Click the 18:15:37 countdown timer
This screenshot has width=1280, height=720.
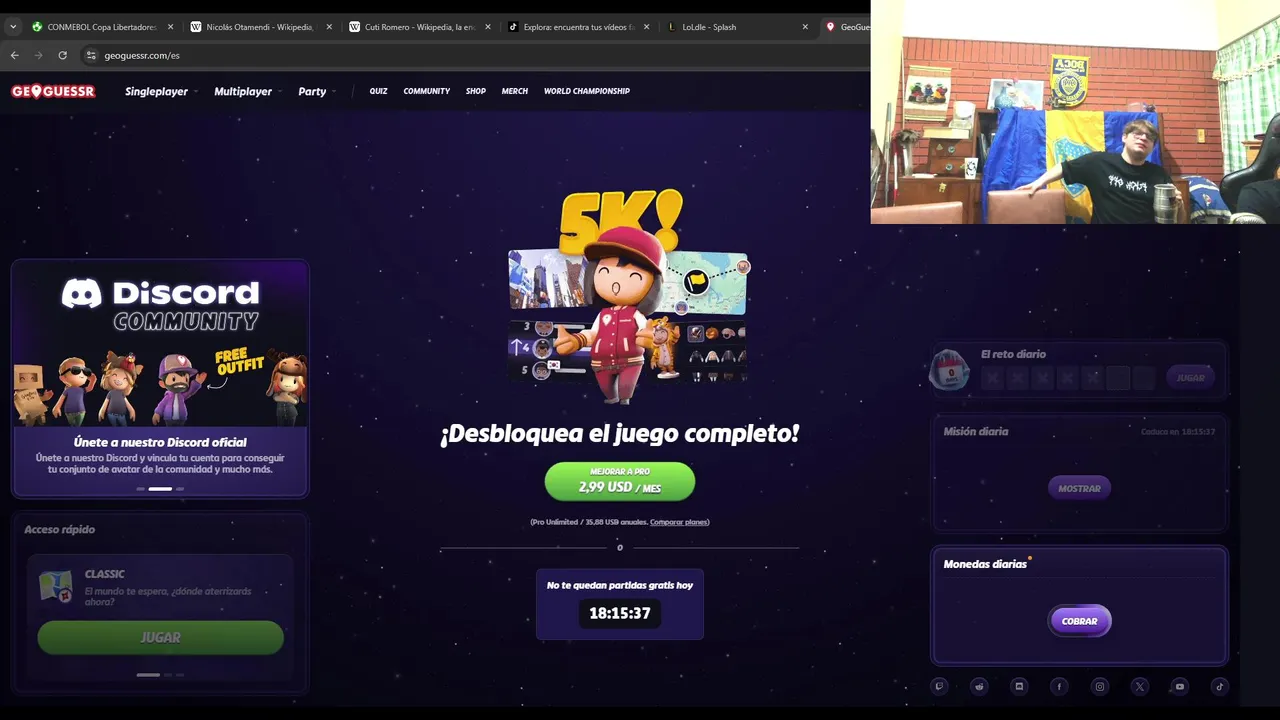(x=620, y=613)
